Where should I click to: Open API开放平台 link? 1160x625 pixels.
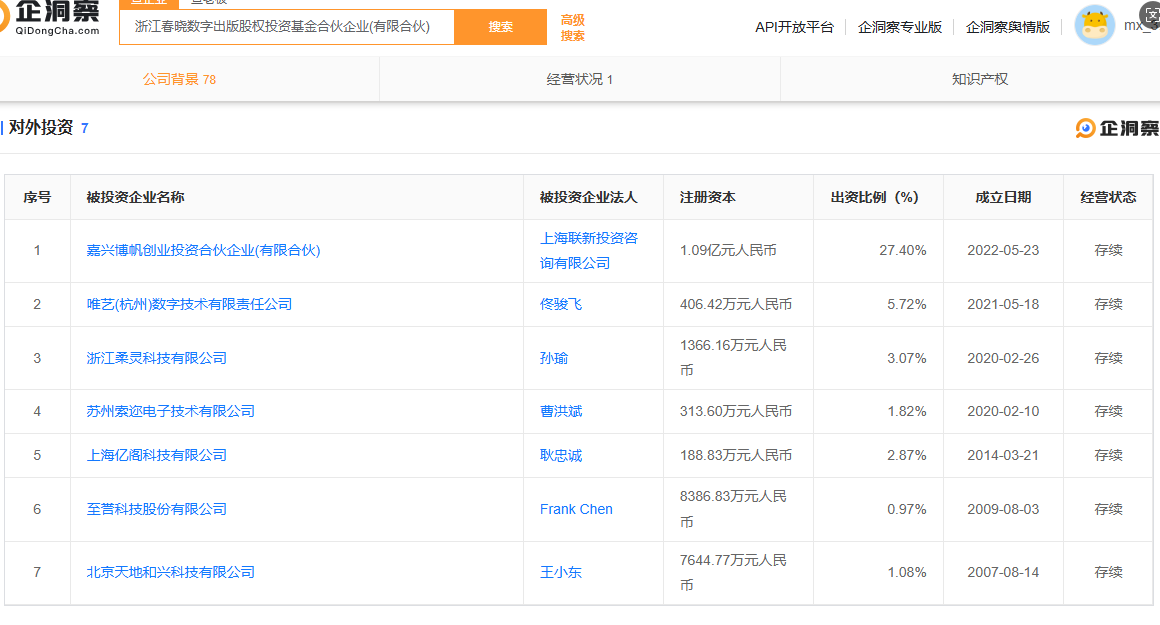[794, 27]
